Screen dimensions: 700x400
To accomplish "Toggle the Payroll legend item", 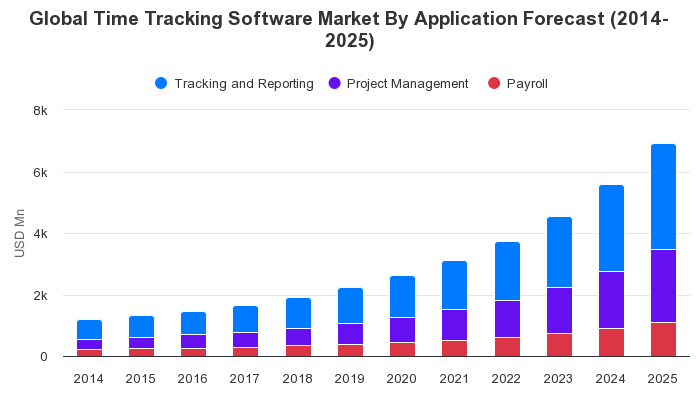I will 518,83.
